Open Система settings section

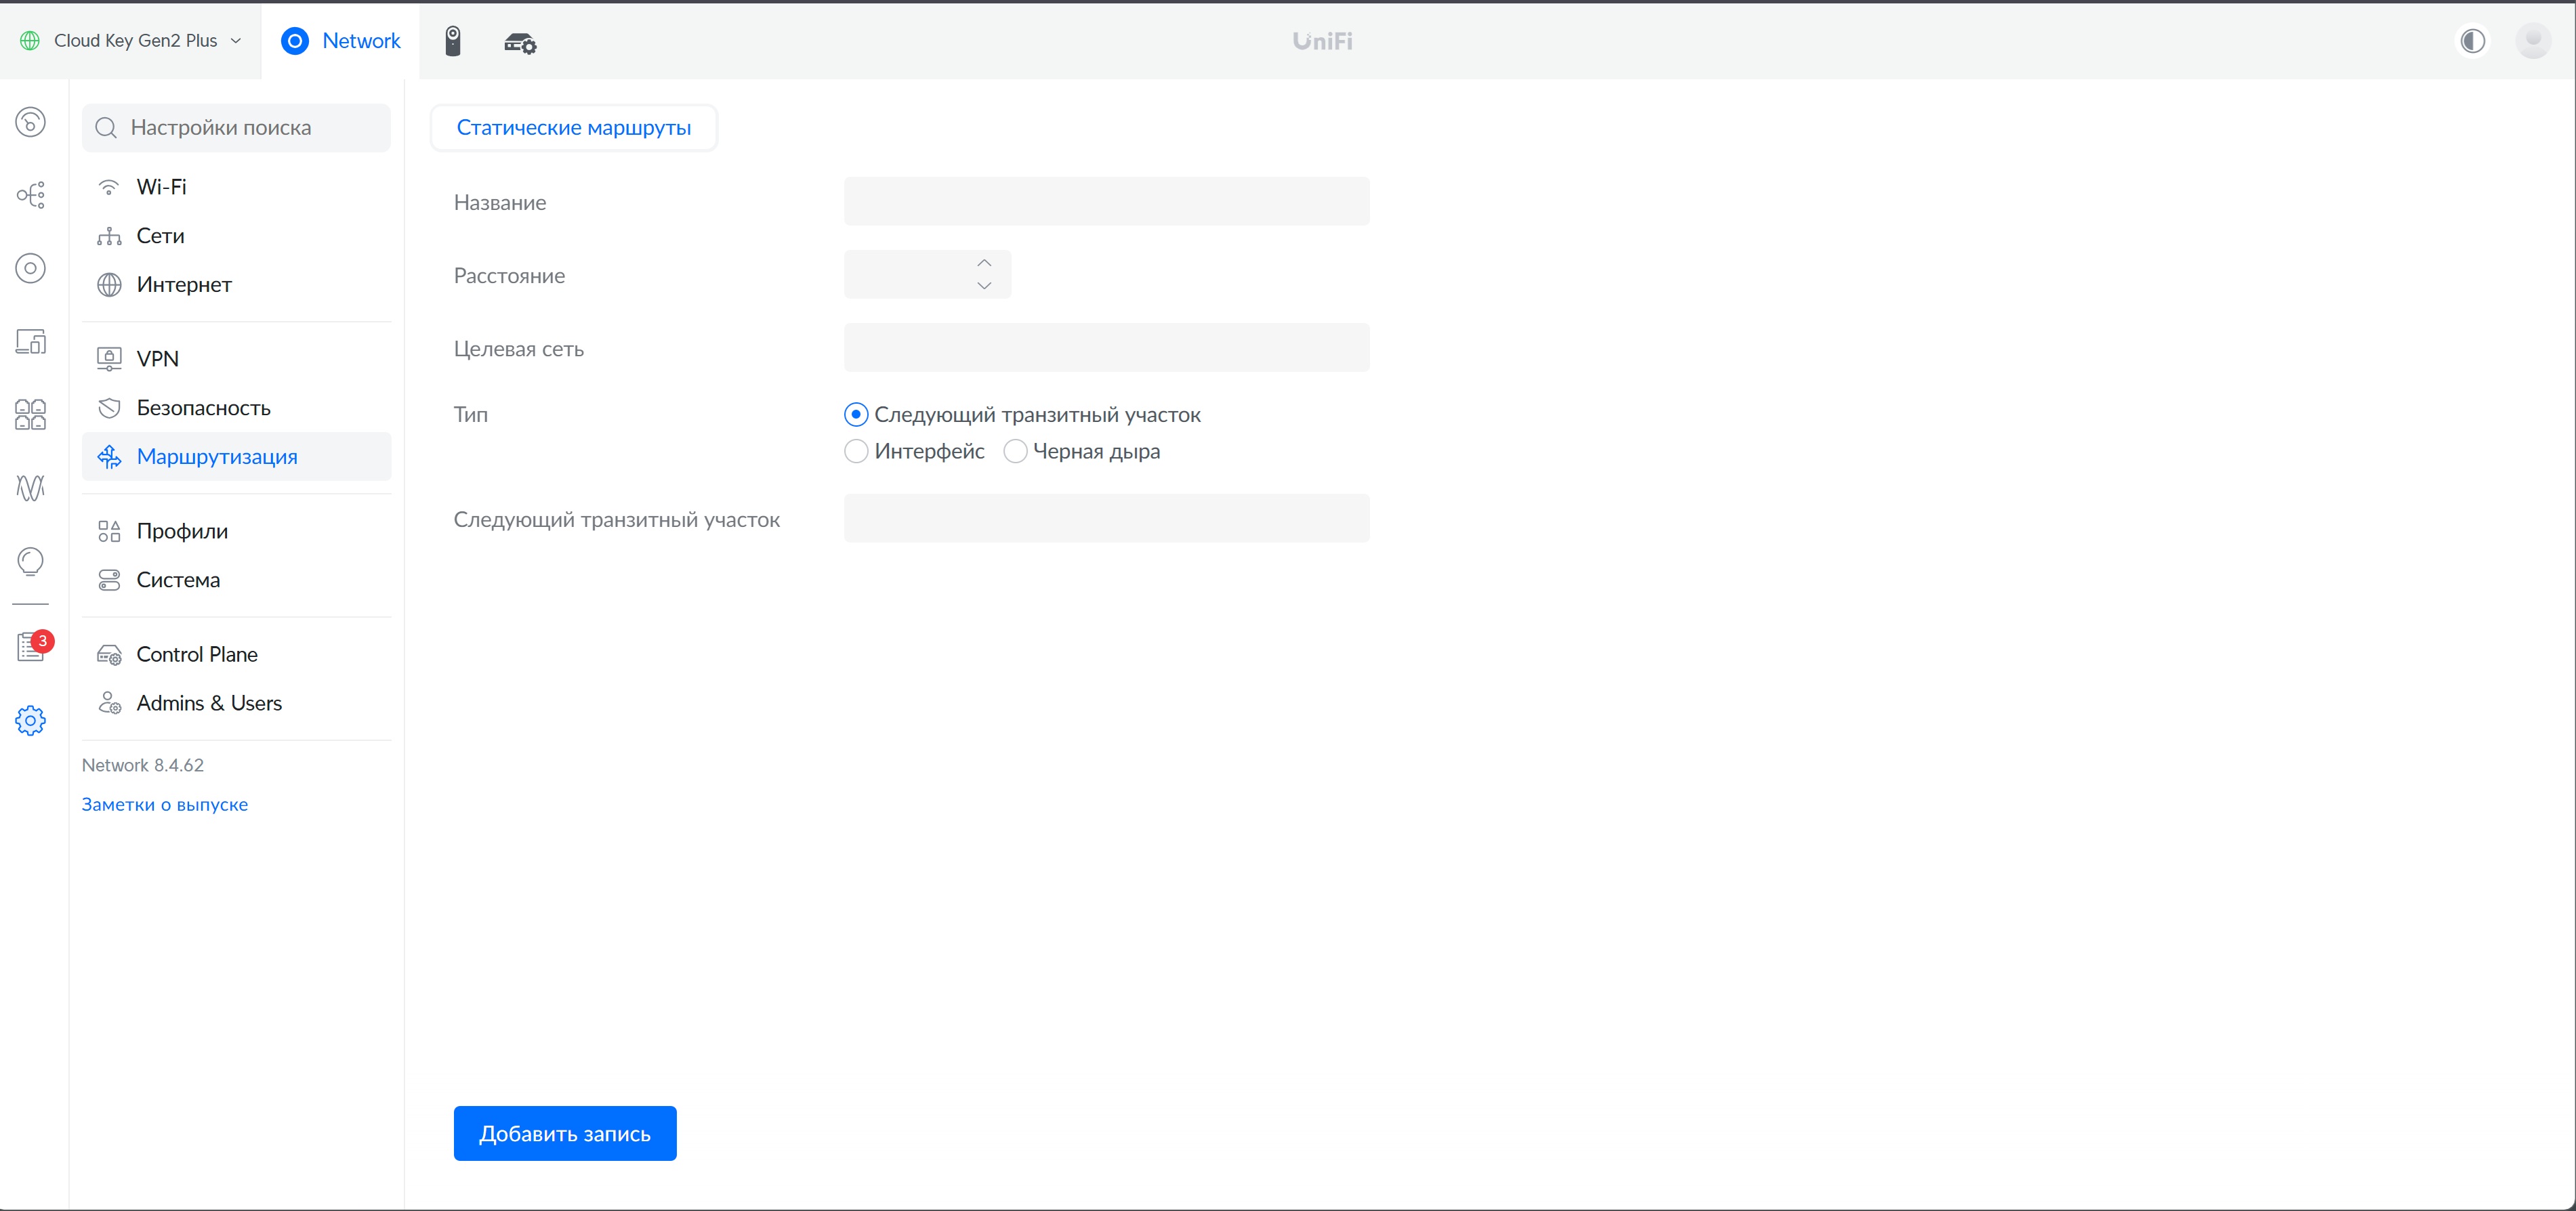[x=236, y=580]
